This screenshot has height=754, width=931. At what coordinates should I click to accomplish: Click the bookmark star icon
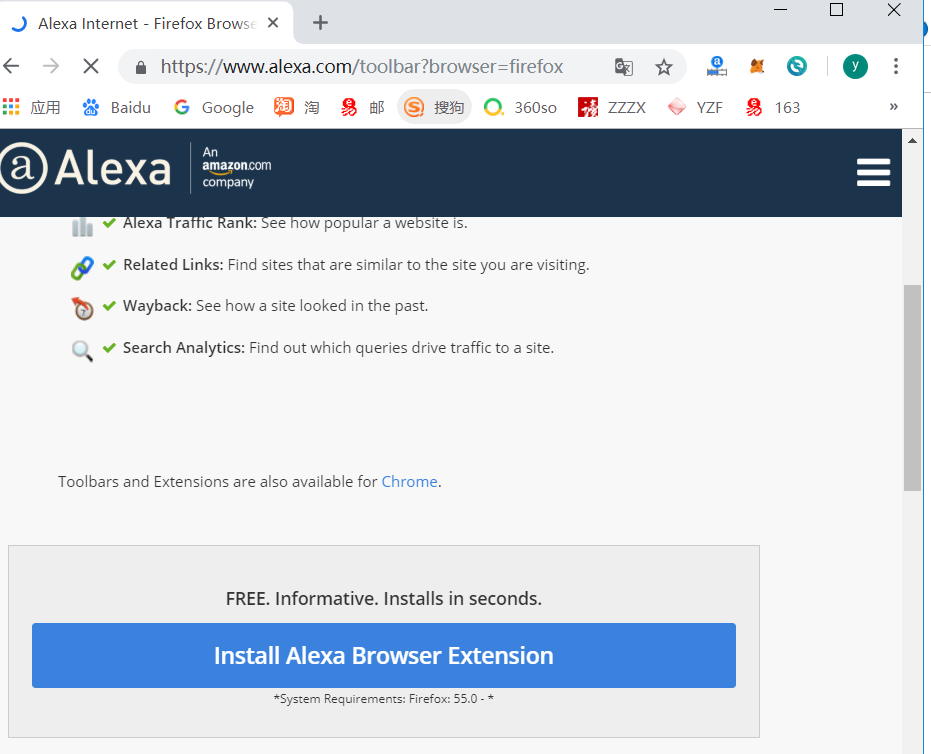[x=664, y=67]
